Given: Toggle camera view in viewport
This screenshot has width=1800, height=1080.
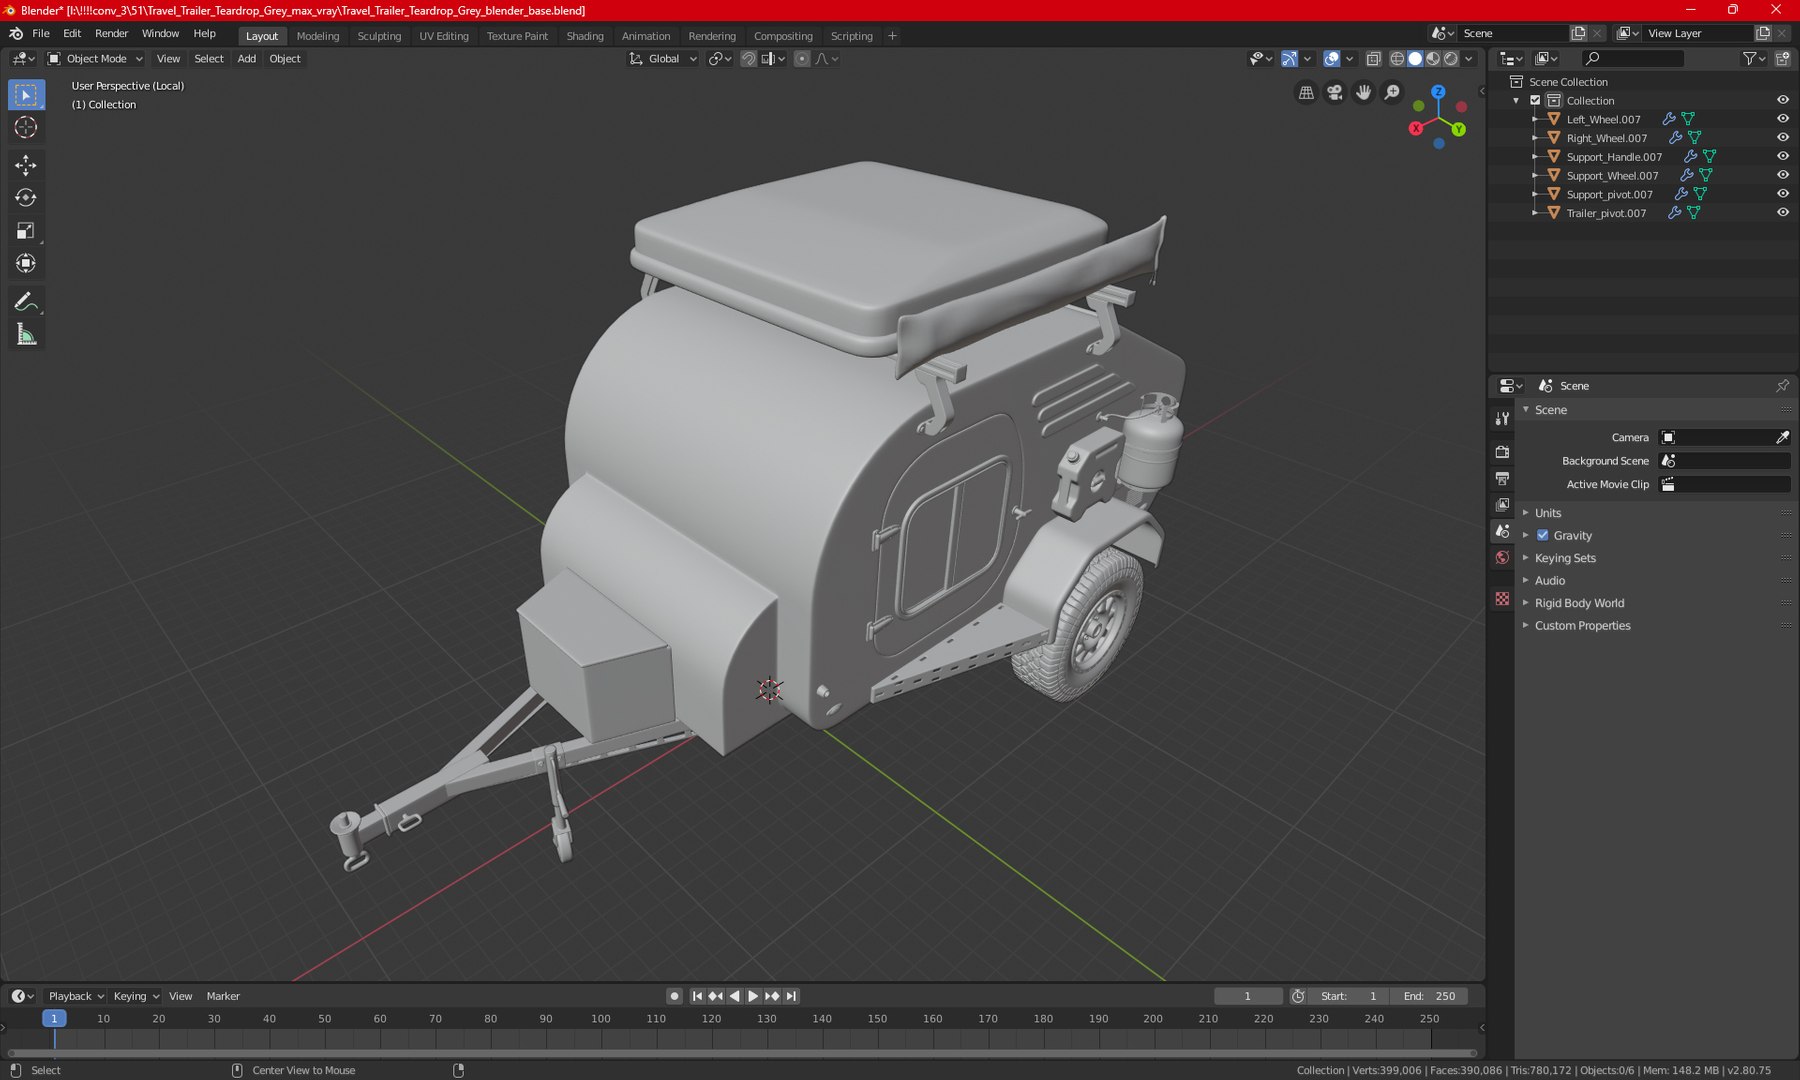Looking at the screenshot, I should [1335, 93].
